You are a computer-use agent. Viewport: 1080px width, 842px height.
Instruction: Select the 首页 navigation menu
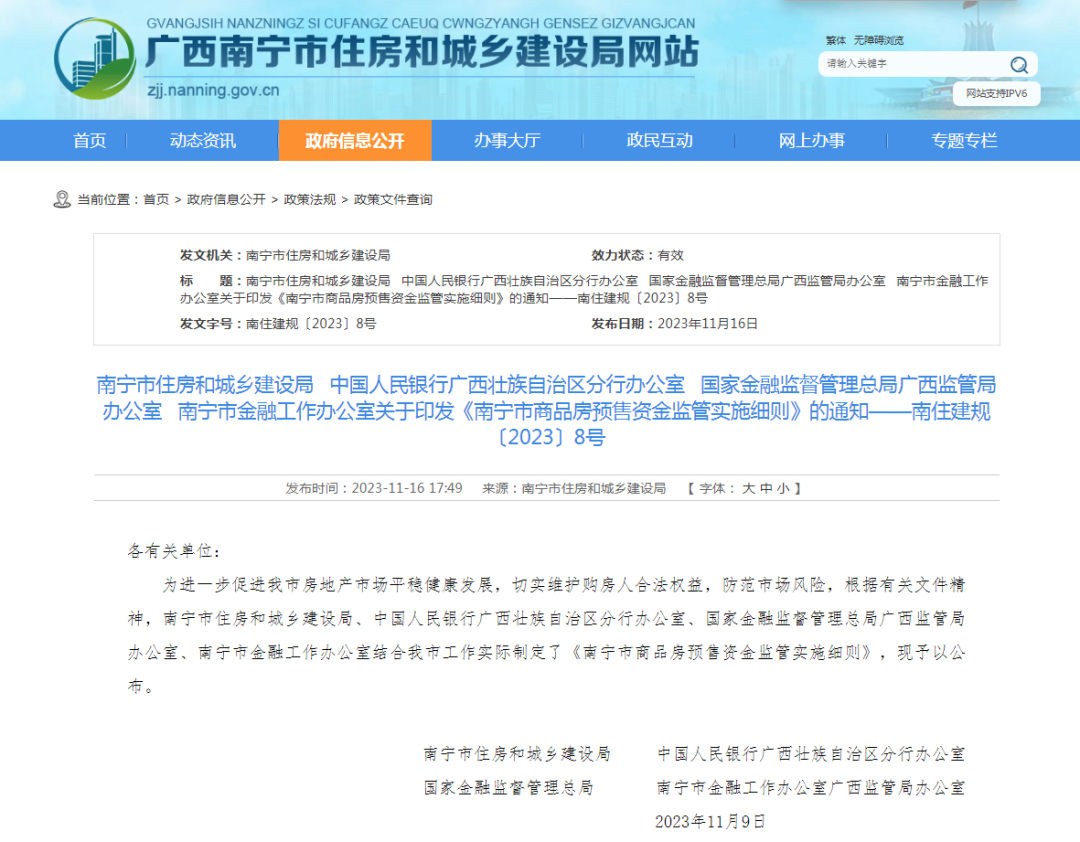tap(89, 140)
